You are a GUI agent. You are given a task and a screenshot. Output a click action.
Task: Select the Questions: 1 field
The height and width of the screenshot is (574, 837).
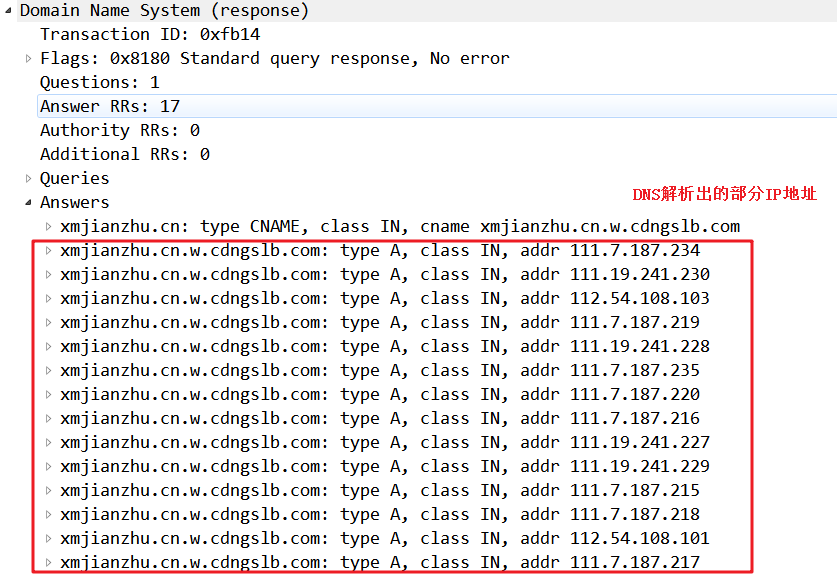pyautogui.click(x=100, y=83)
